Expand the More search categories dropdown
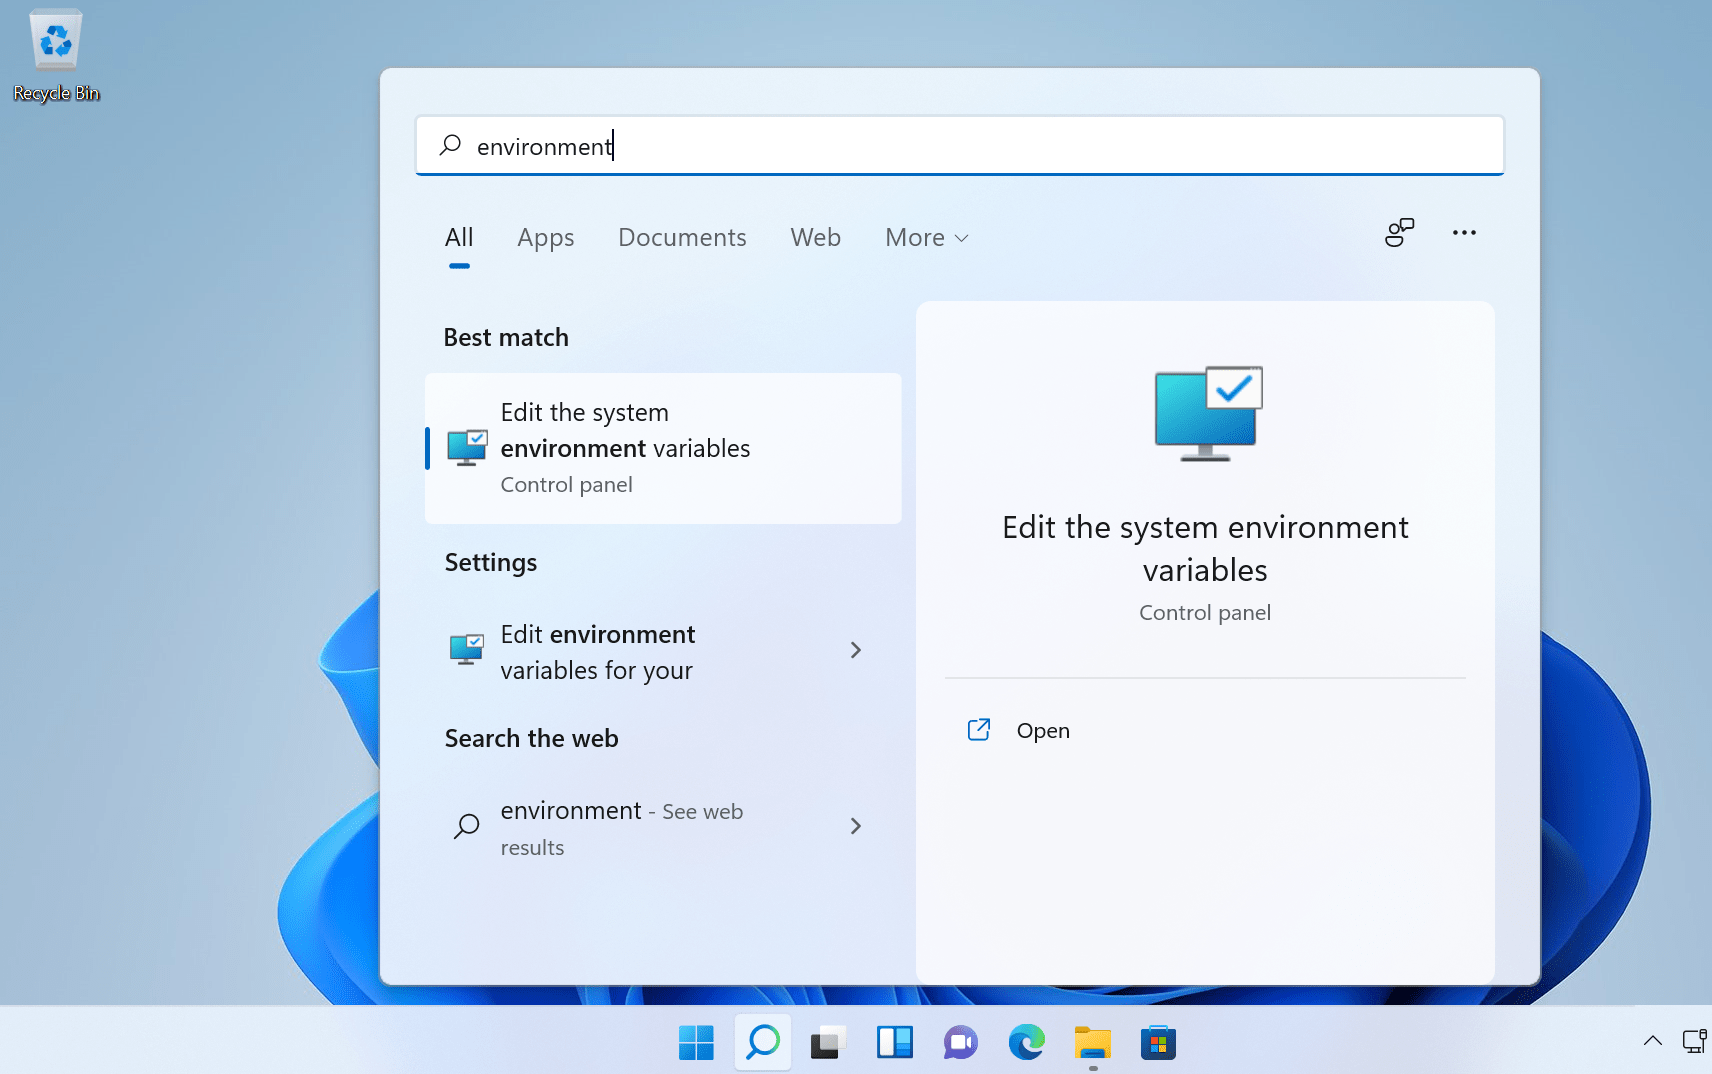The image size is (1712, 1074). pos(925,237)
